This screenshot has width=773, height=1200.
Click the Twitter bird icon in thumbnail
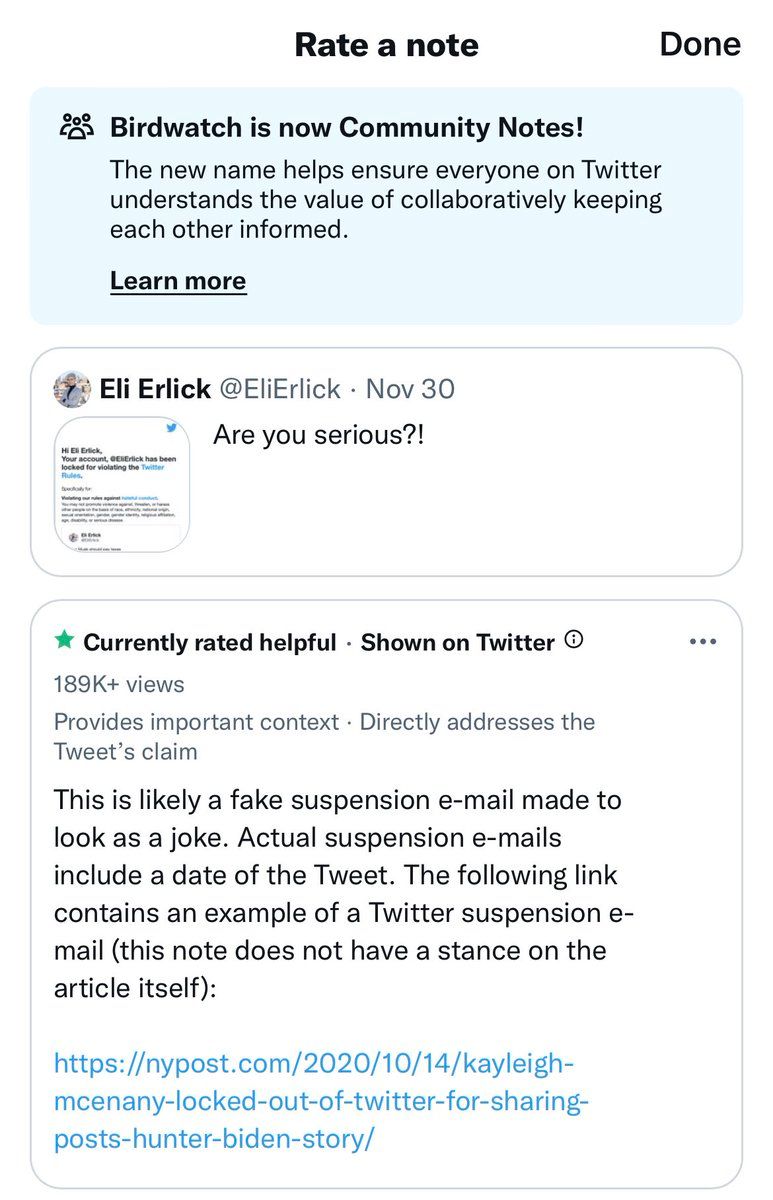click(x=171, y=428)
